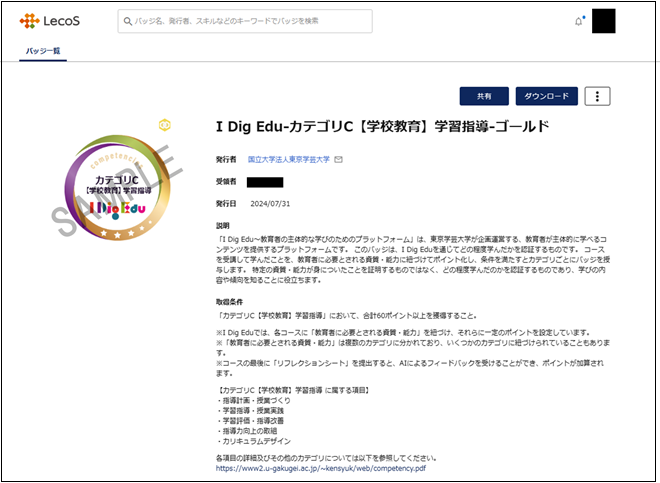660x483 pixels.
Task: Click the search magnifier icon
Action: 128,21
